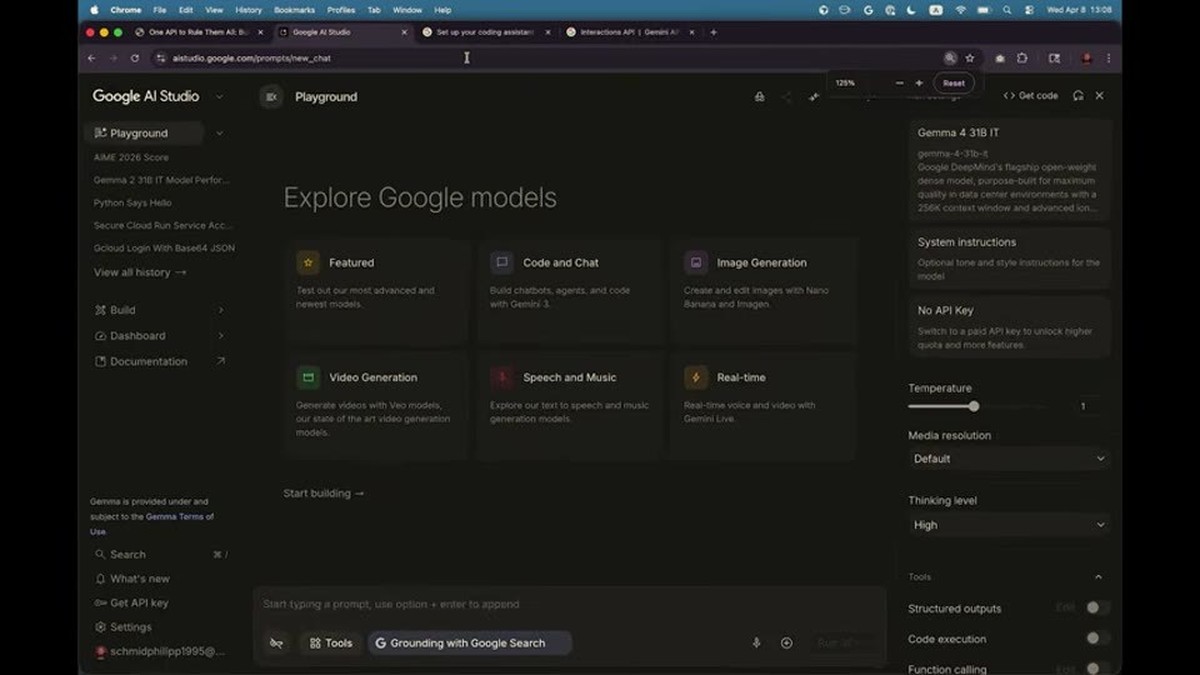
Task: Toggle Code execution switch
Action: point(1097,638)
